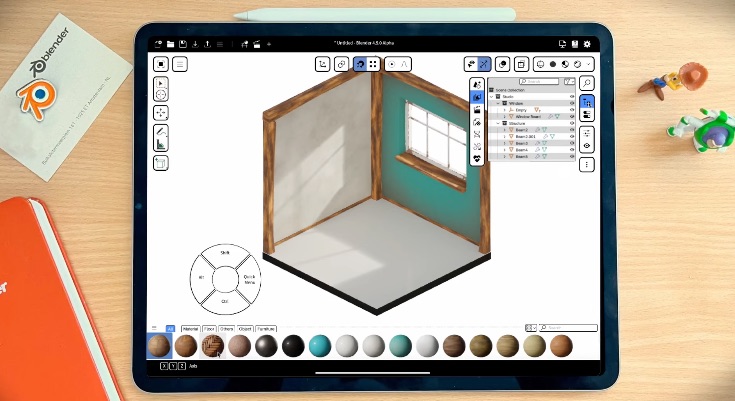Pick the herringbone wood material sphere

tap(213, 346)
